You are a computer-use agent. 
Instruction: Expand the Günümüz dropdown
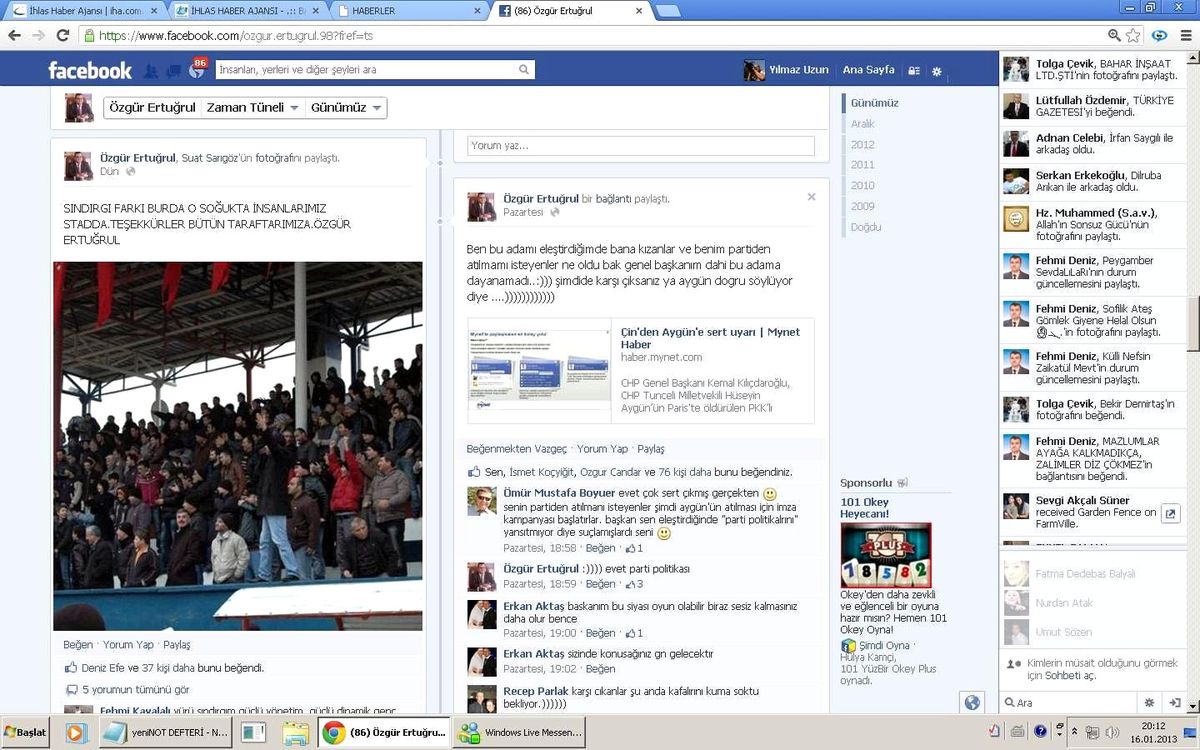pyautogui.click(x=346, y=108)
